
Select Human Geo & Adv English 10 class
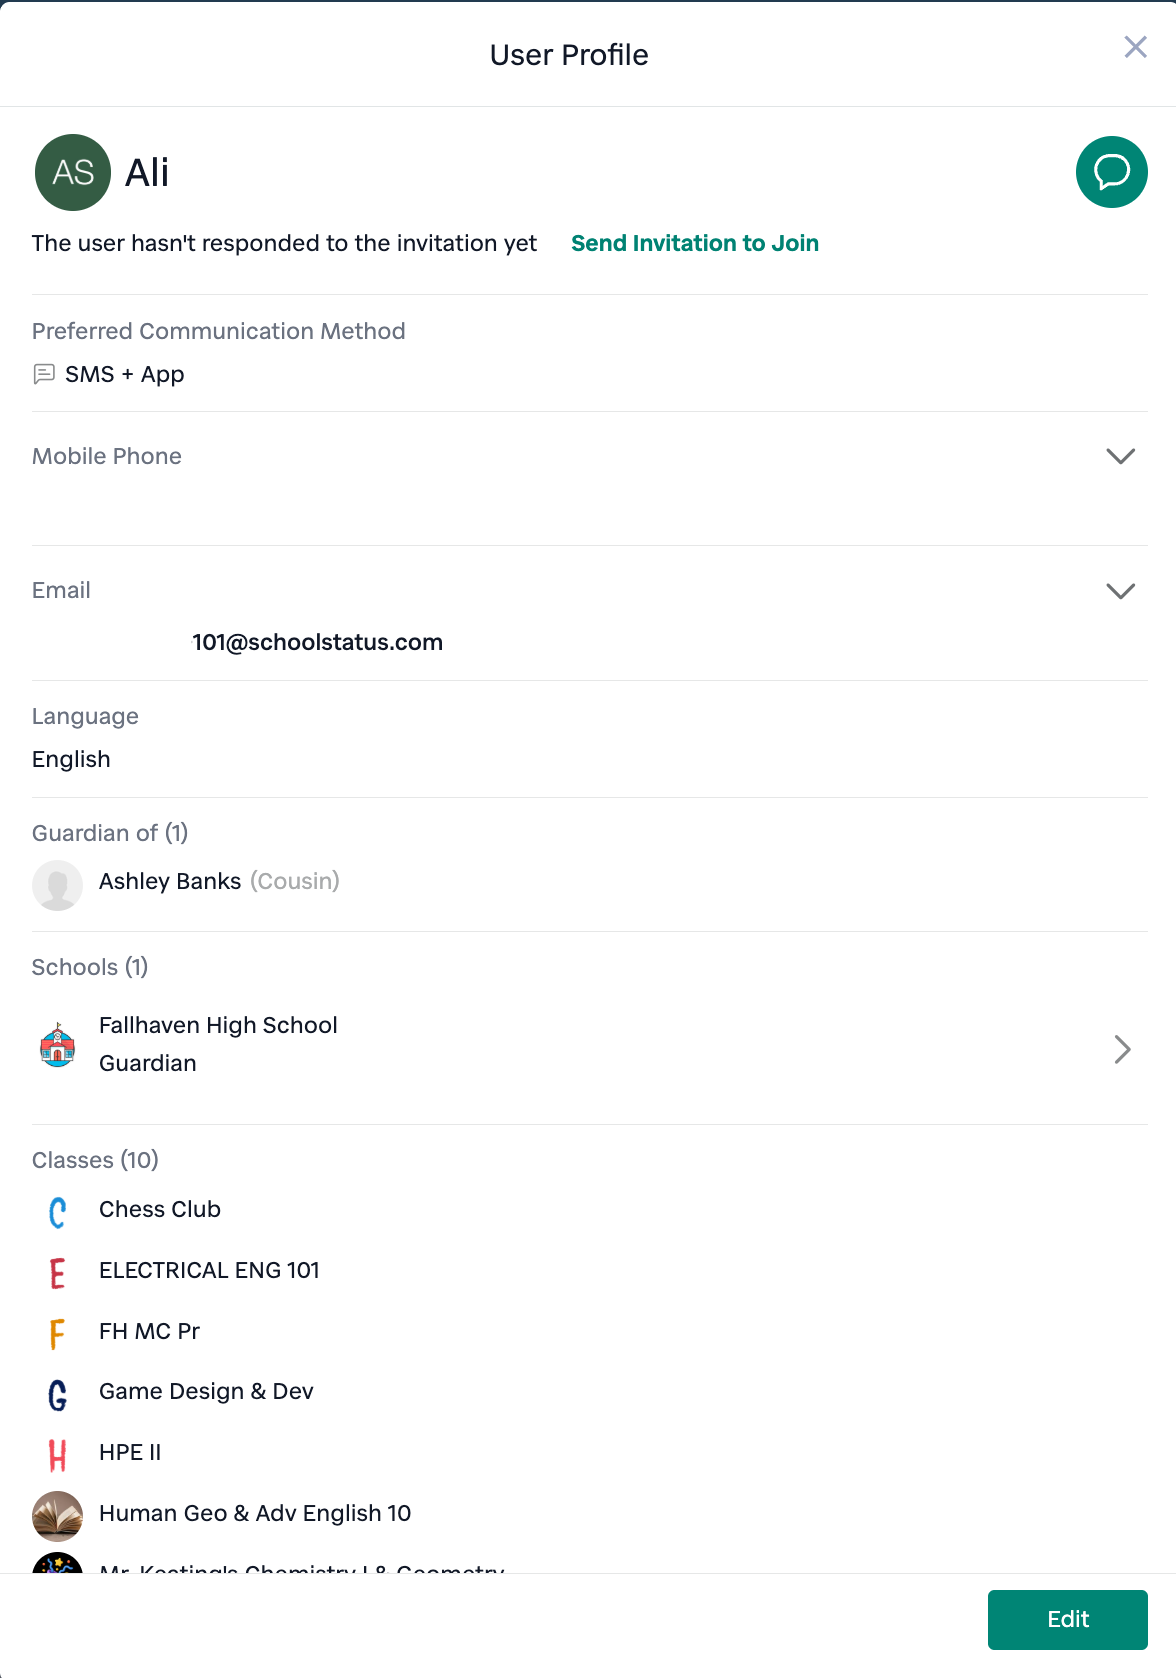[x=255, y=1513]
